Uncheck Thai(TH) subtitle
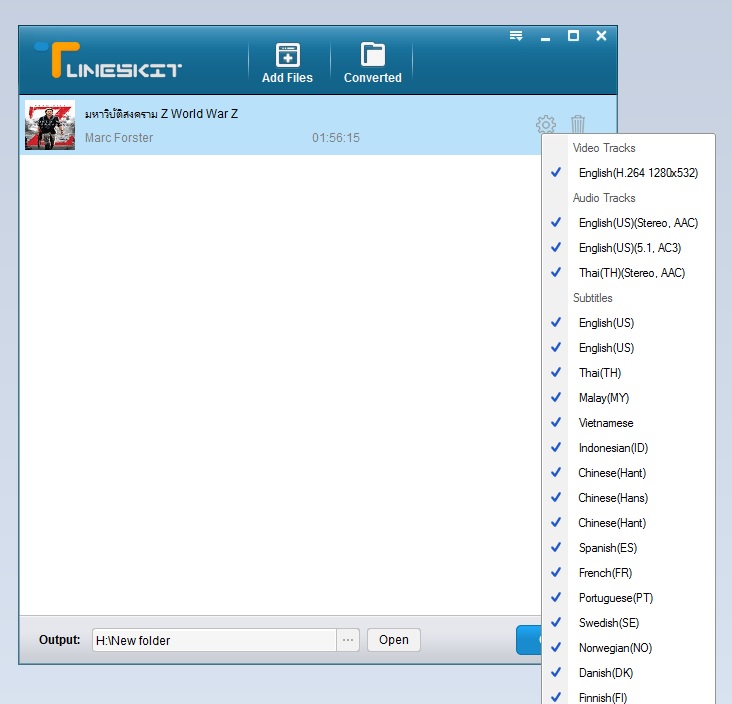Image resolution: width=732 pixels, height=704 pixels. tap(628, 373)
